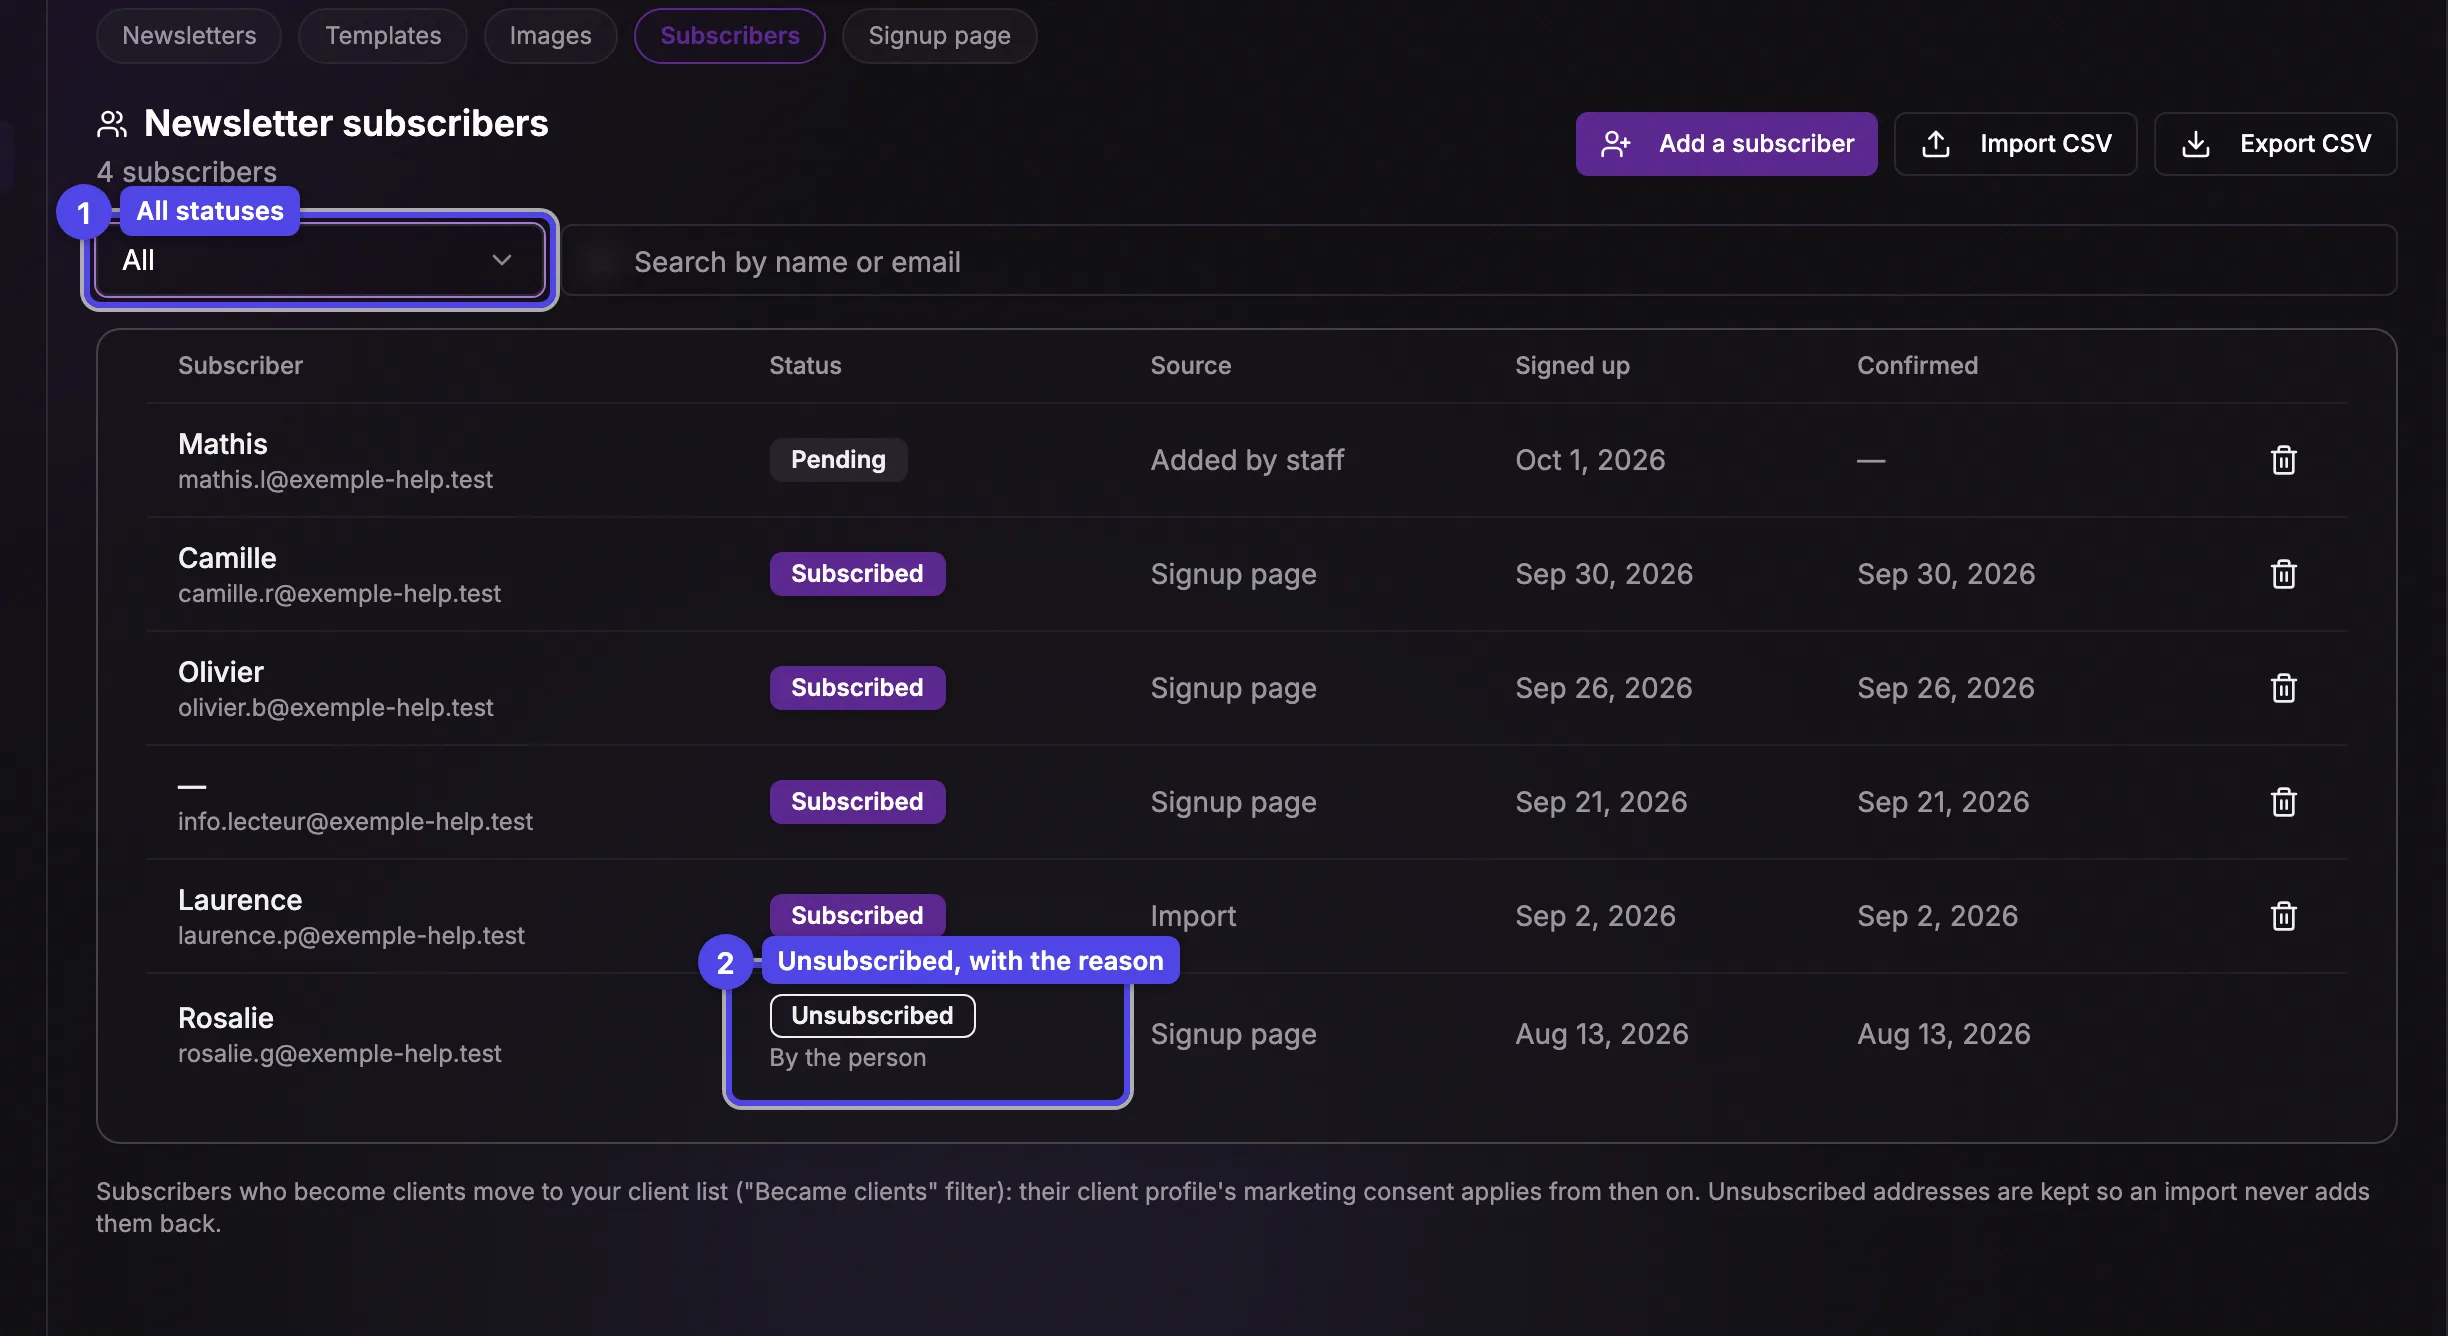Select email info.lecteur@exemple-help.test

355,822
